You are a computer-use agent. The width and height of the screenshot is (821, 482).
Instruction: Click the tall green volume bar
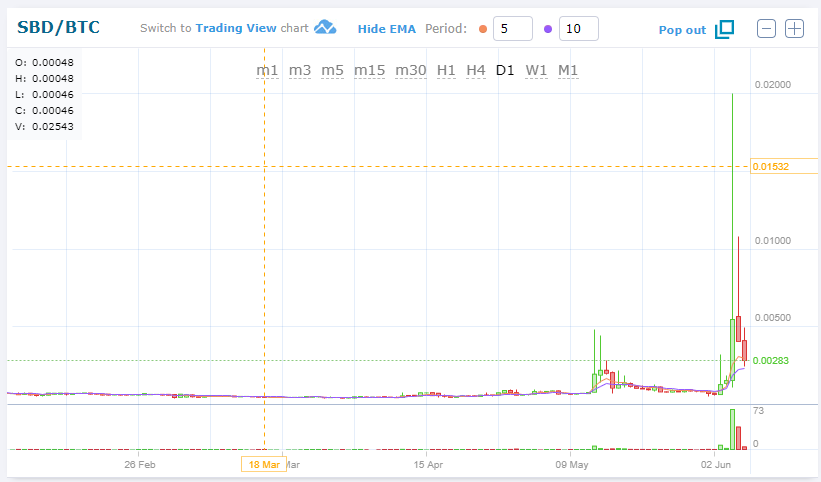click(x=733, y=429)
